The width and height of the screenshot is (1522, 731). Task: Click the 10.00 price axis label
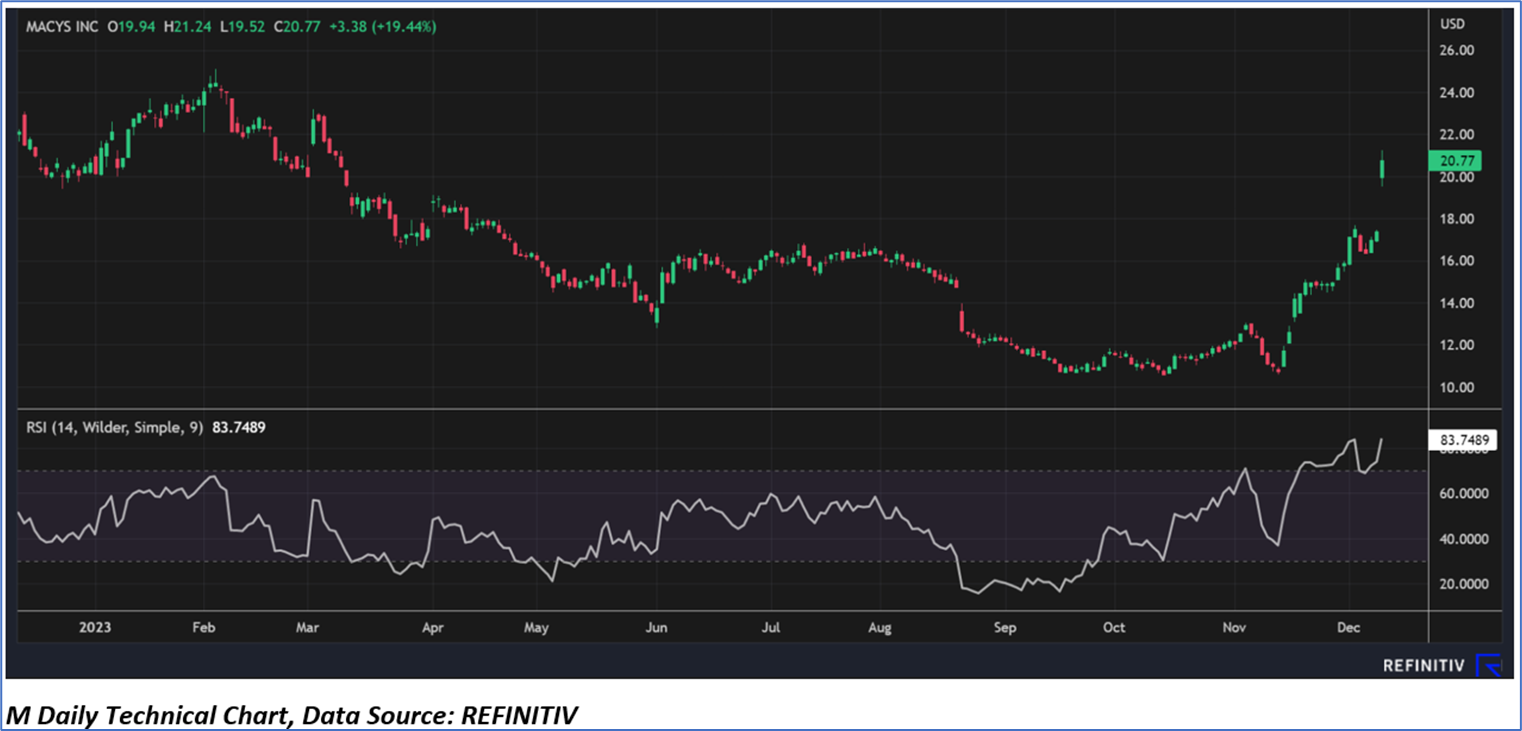1456,388
